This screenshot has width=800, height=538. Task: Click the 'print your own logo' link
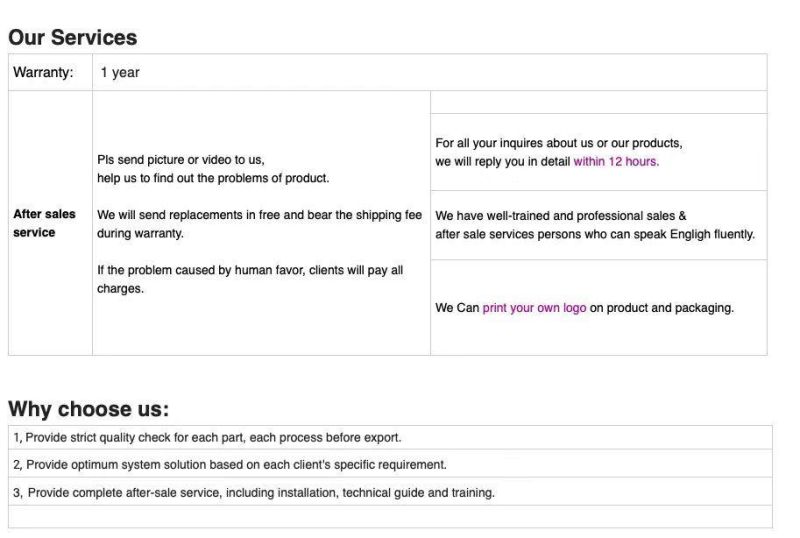point(534,308)
